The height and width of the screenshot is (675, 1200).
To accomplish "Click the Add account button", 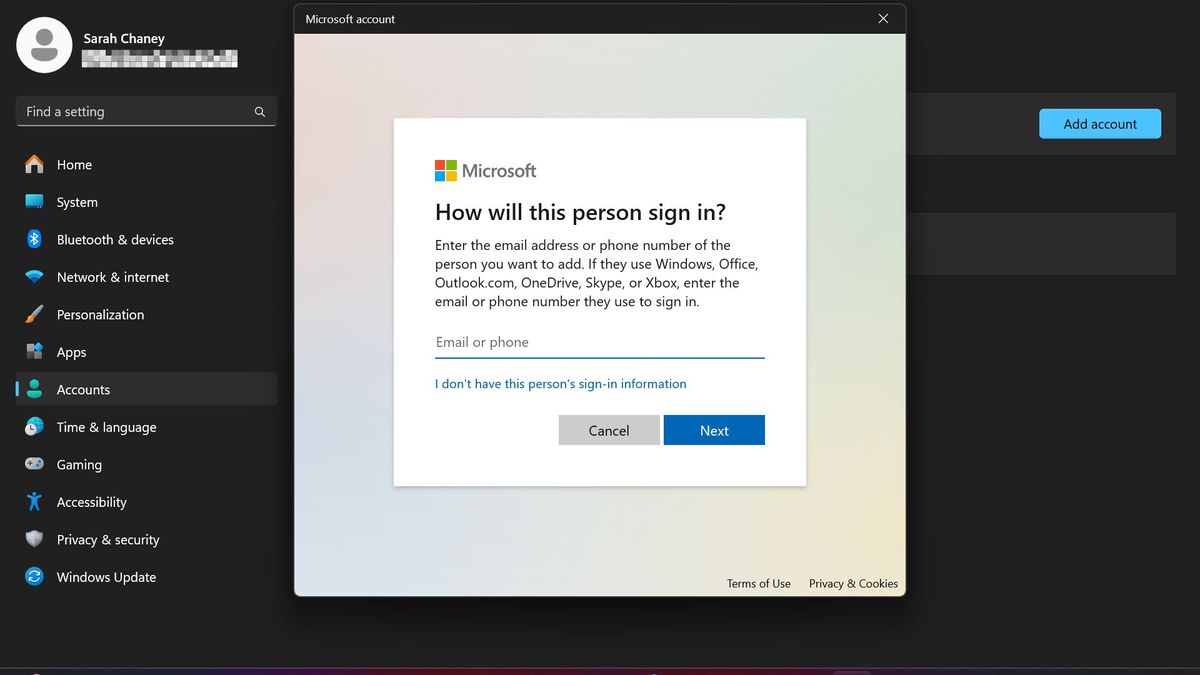I will 1100,123.
